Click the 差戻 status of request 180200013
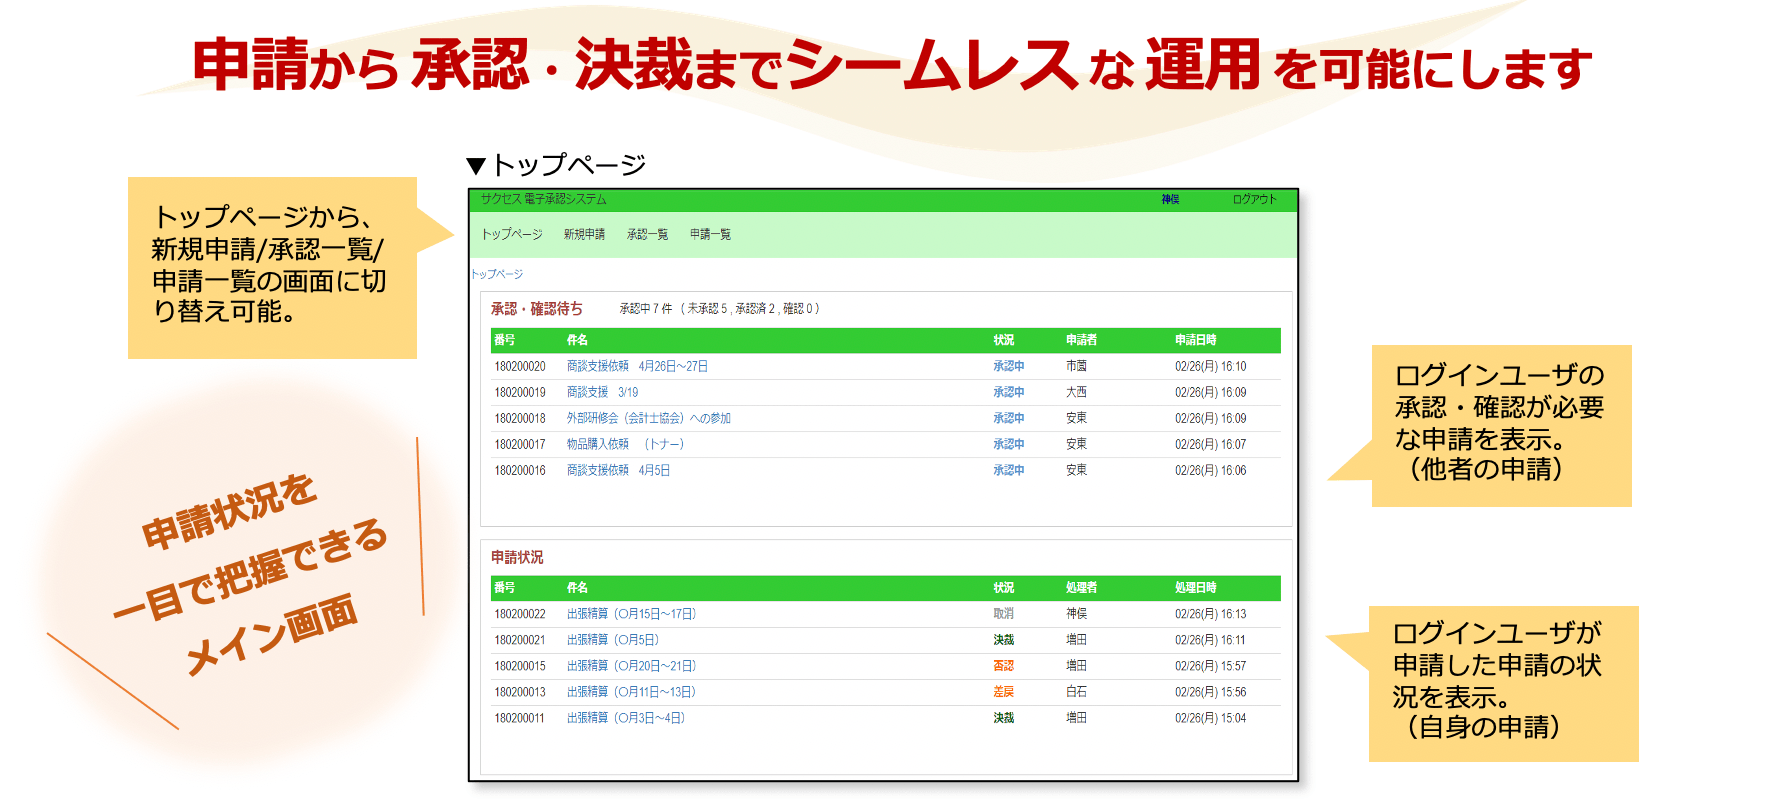This screenshot has width=1784, height=810. [1003, 692]
